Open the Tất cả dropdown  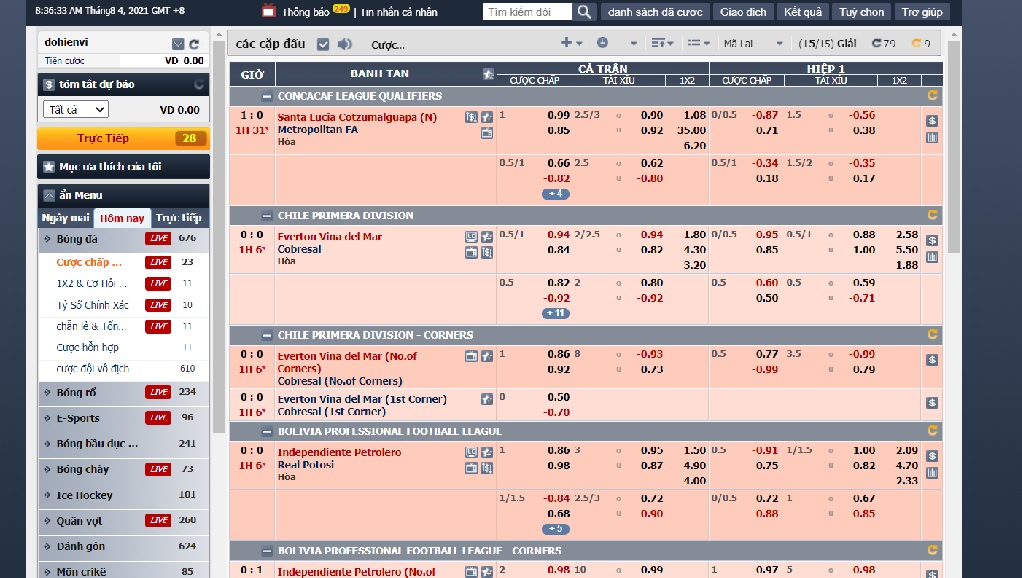click(76, 109)
